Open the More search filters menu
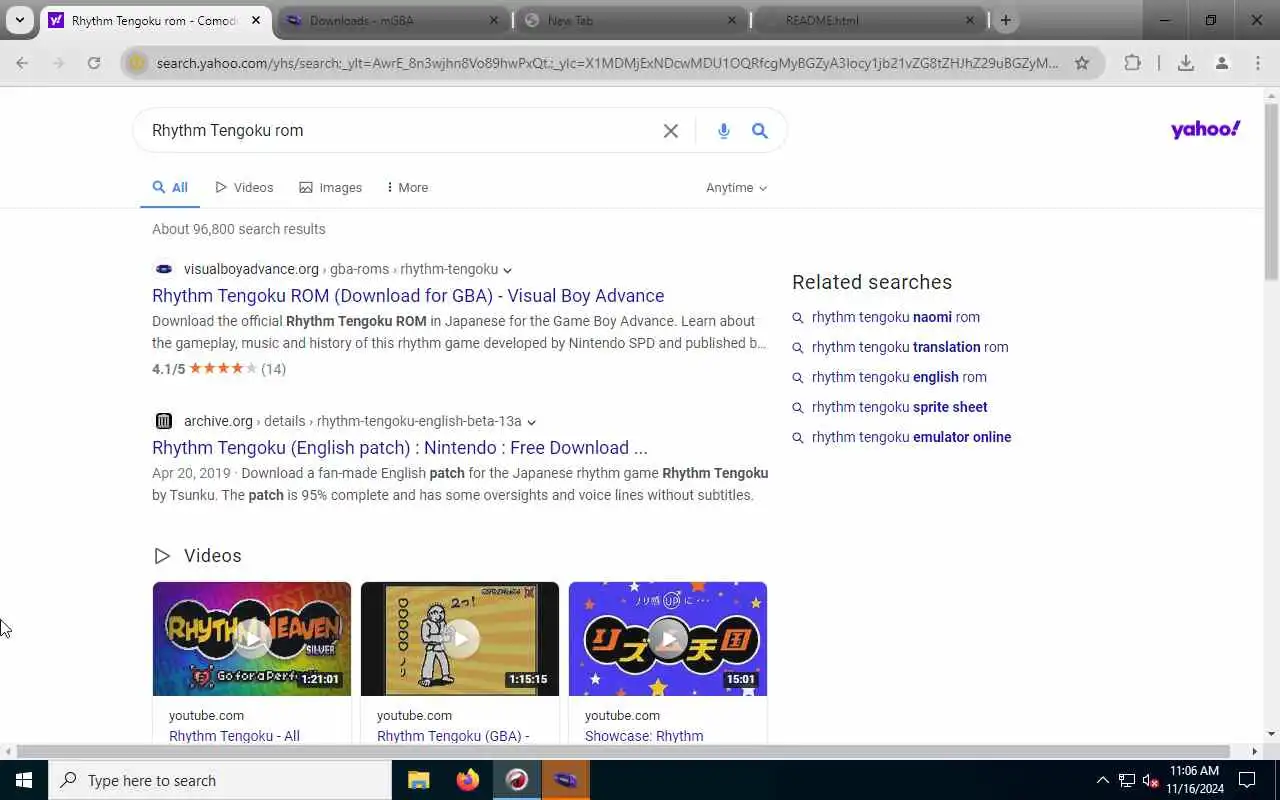 [407, 187]
